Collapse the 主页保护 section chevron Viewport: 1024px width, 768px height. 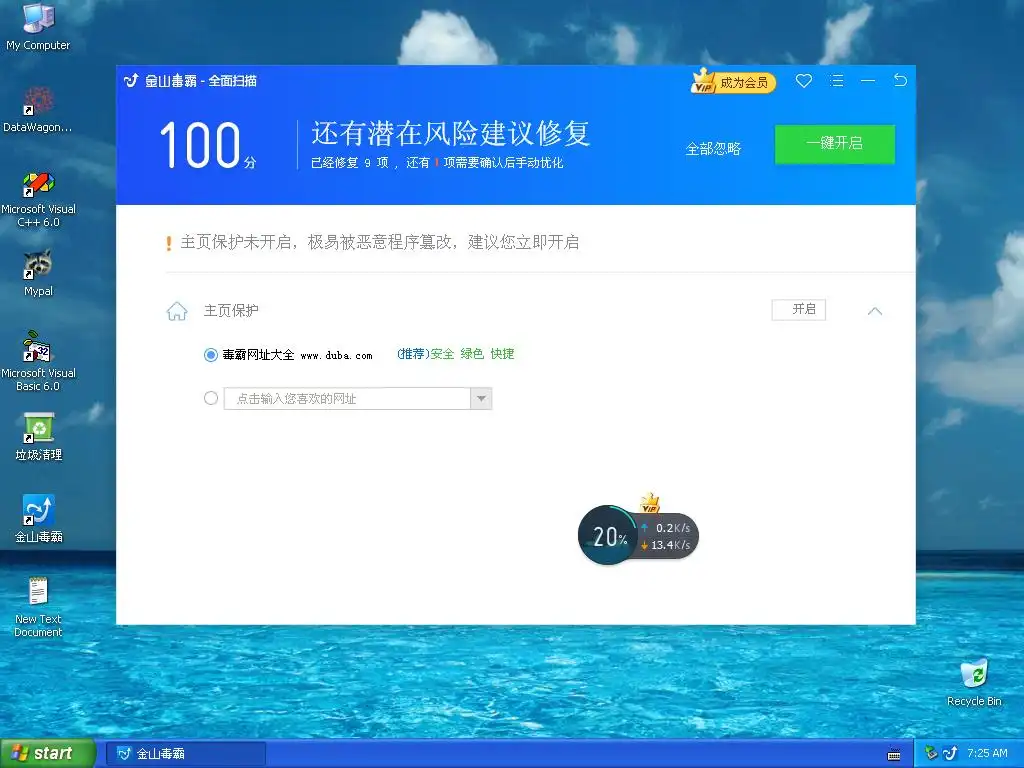874,311
